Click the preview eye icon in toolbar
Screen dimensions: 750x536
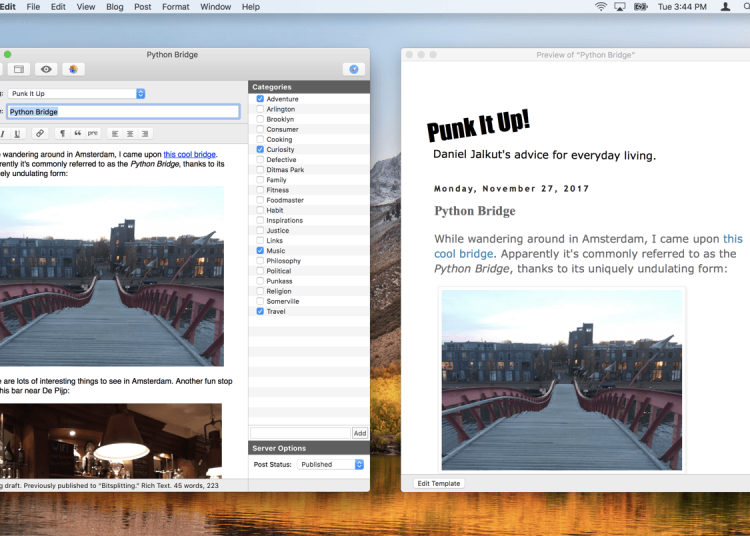(x=46, y=69)
